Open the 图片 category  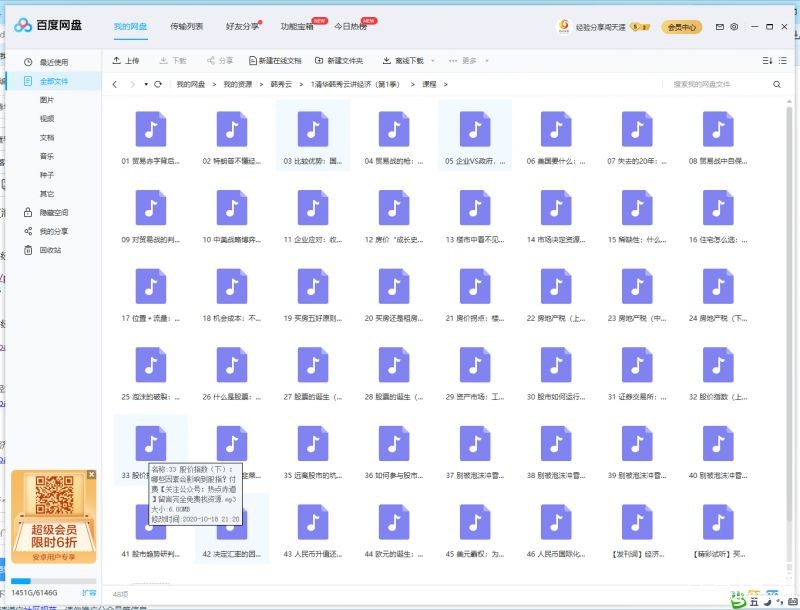click(46, 100)
